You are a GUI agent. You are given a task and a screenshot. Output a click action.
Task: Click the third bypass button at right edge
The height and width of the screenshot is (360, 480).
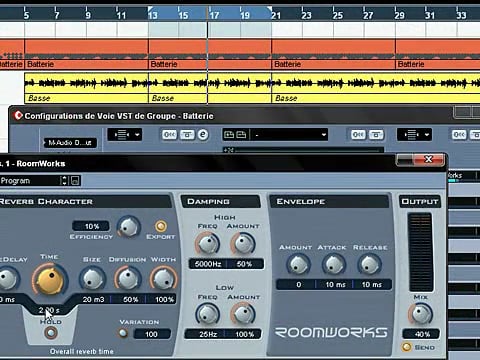point(459,135)
